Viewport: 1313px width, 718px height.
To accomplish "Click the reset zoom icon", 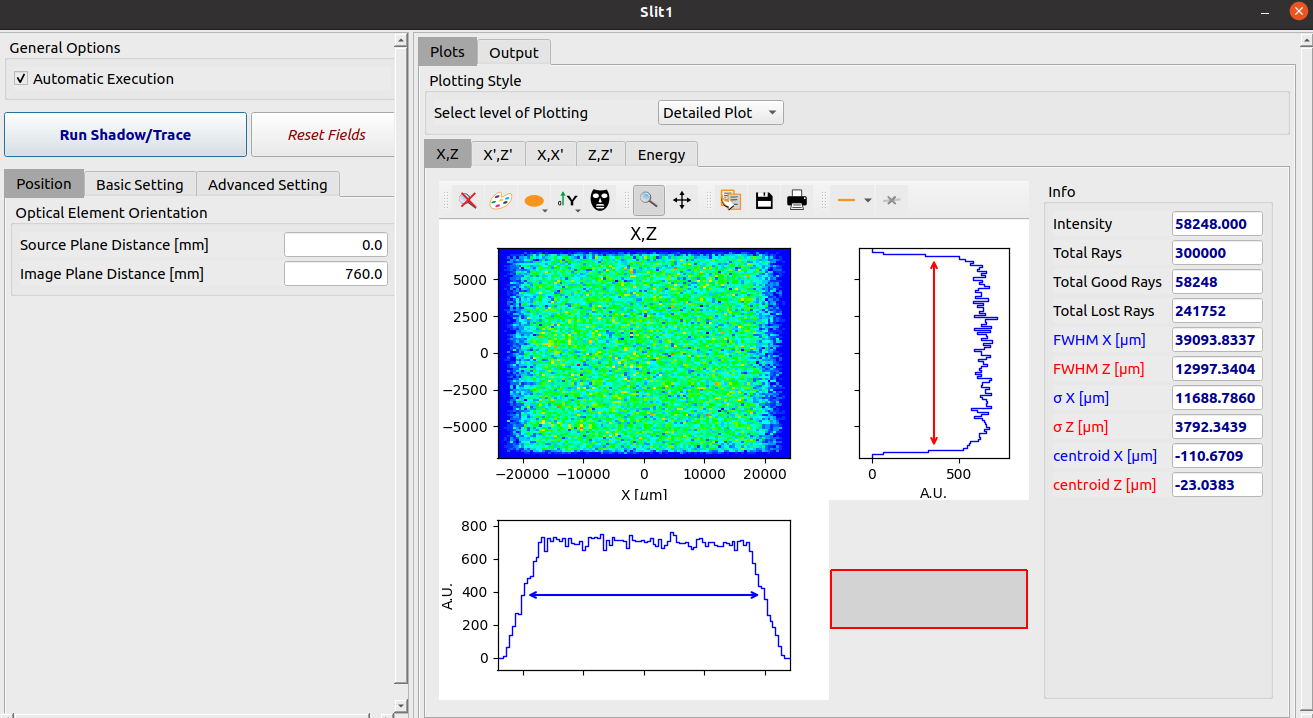I will 467,201.
